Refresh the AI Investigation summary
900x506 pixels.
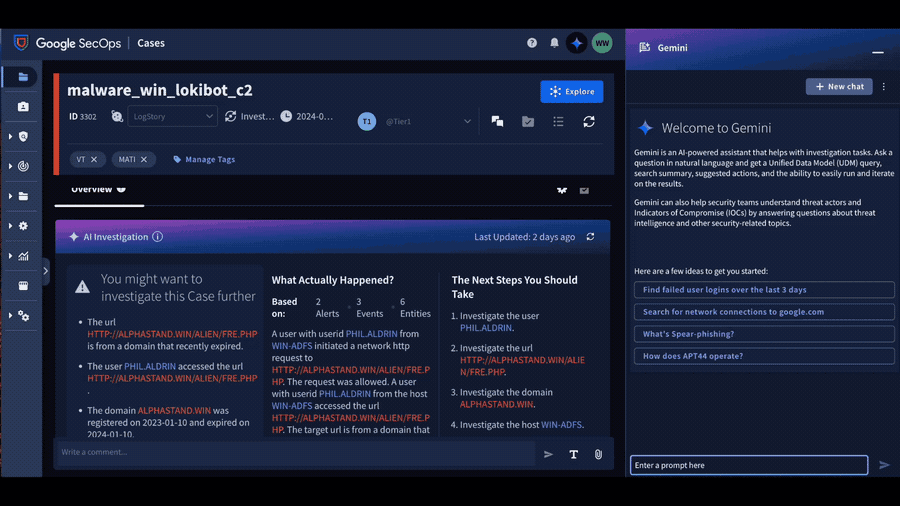(x=591, y=237)
